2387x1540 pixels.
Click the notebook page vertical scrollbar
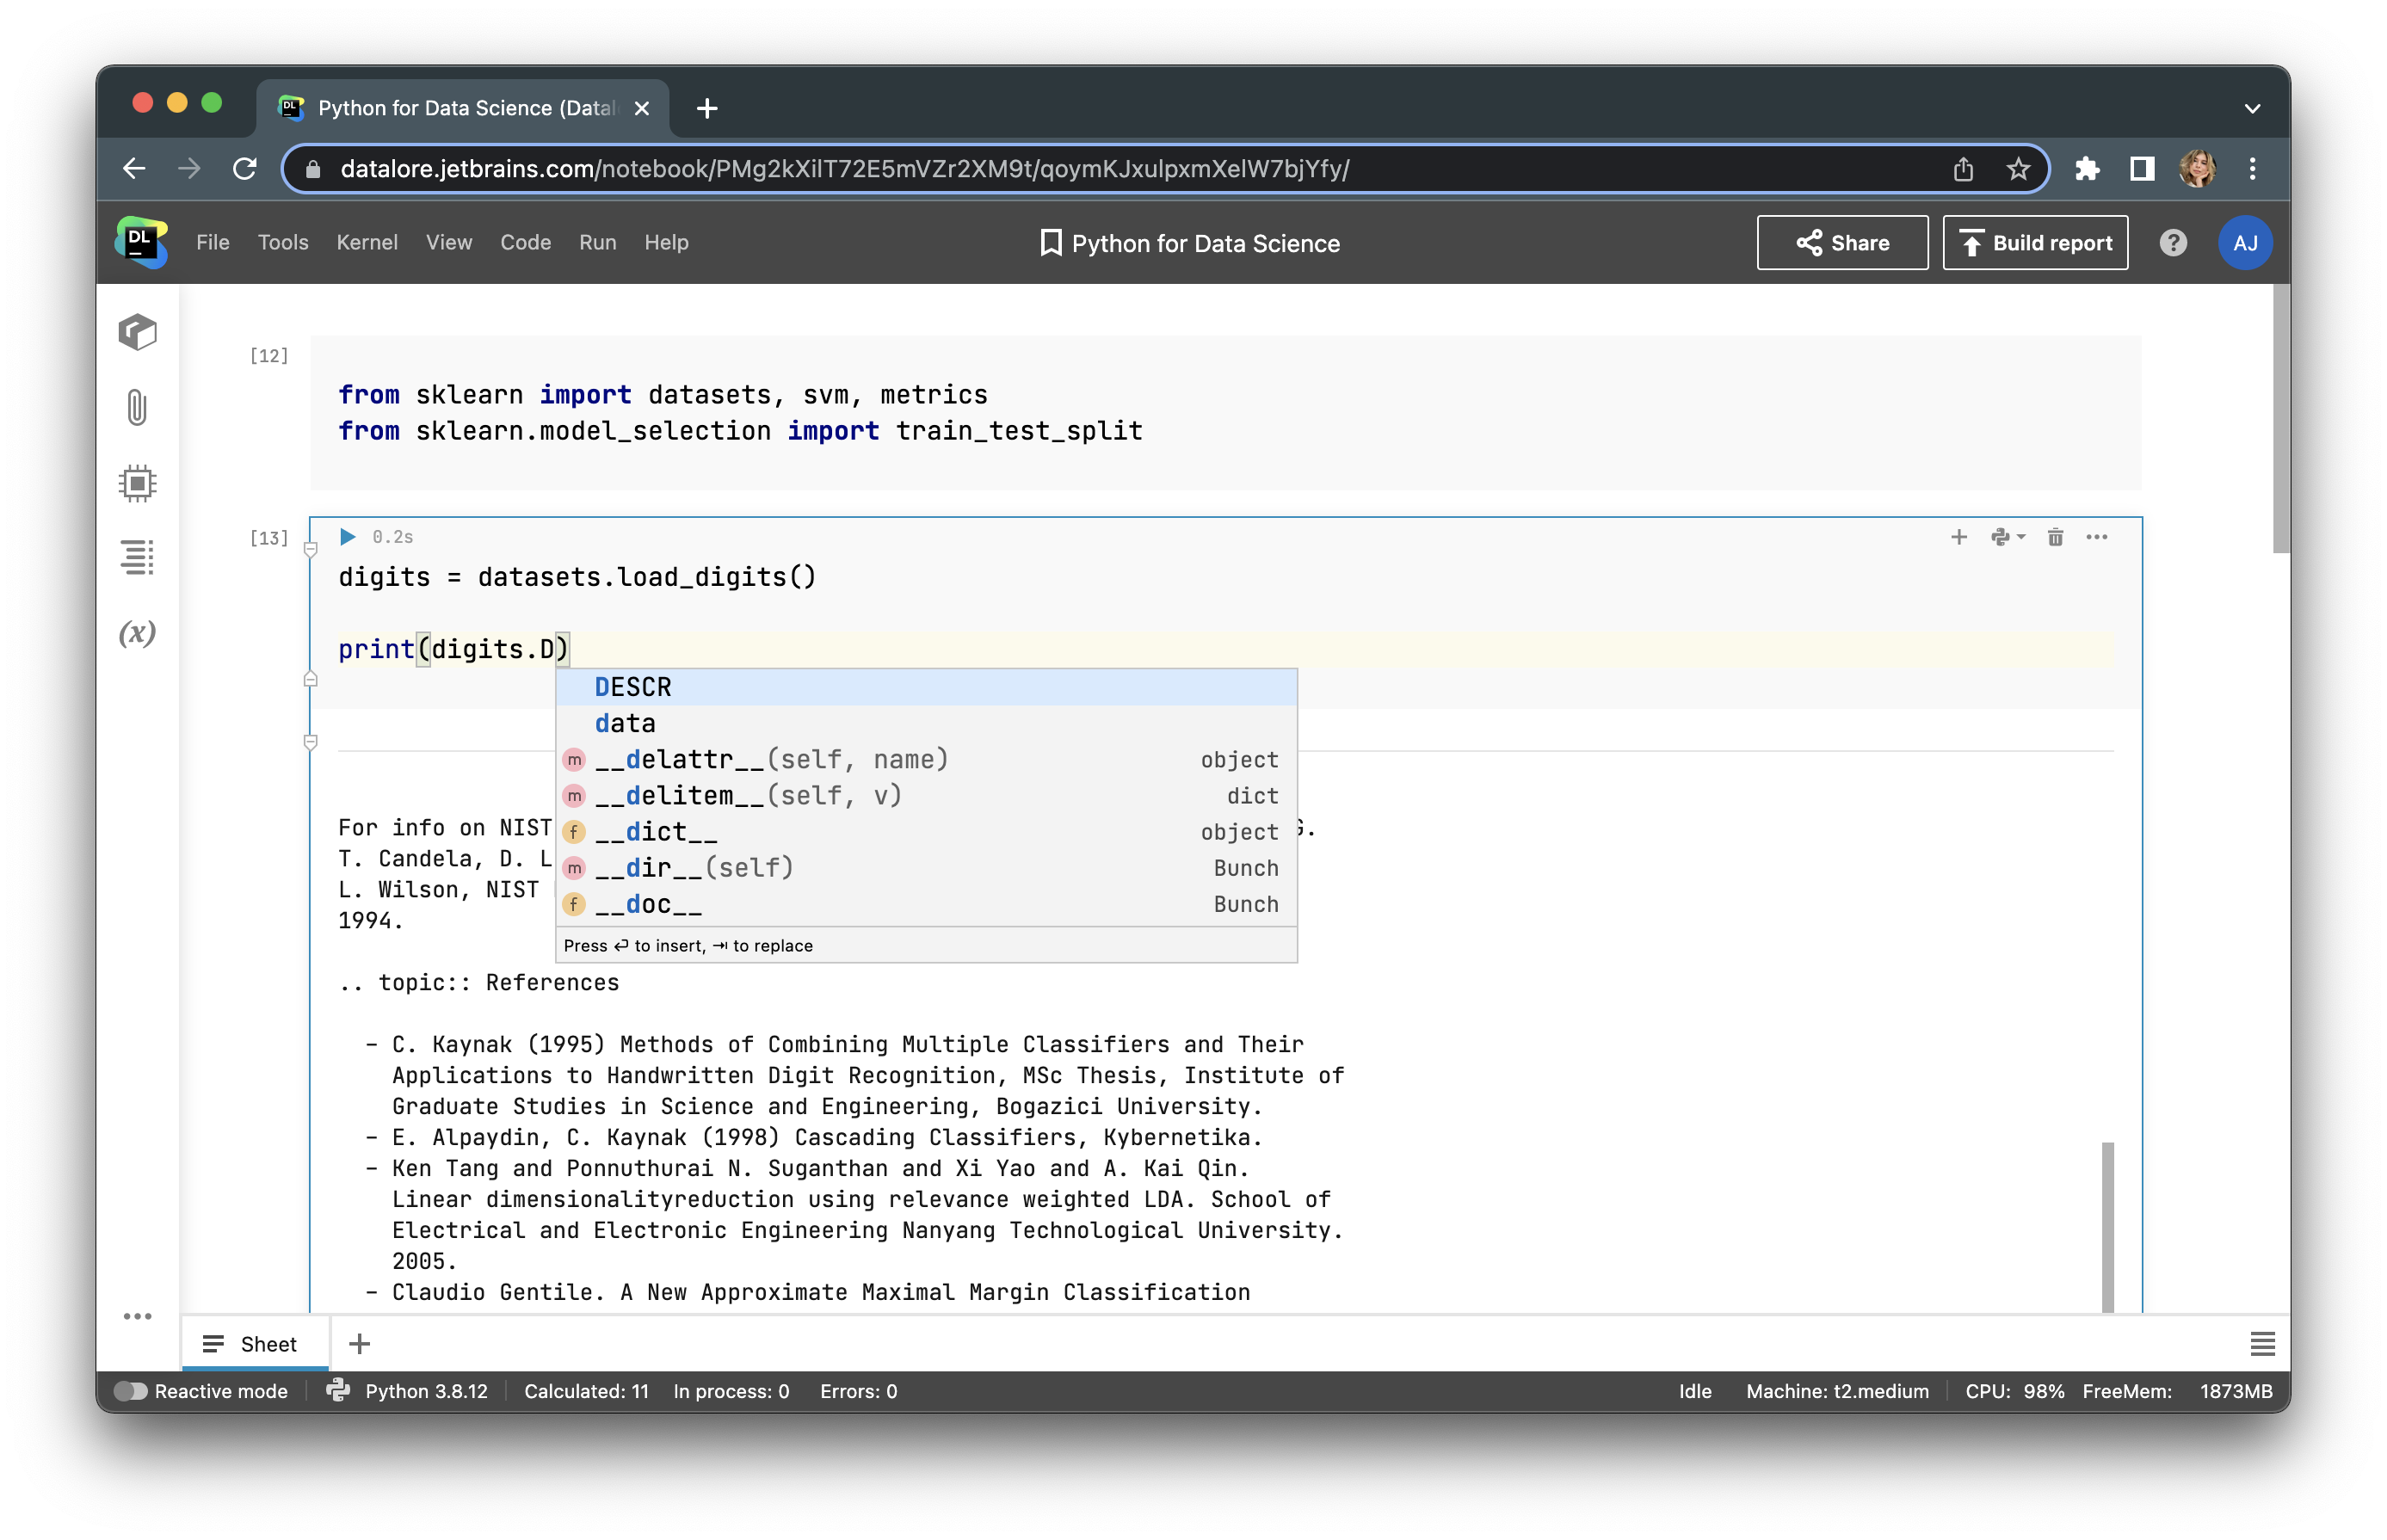tap(2280, 419)
